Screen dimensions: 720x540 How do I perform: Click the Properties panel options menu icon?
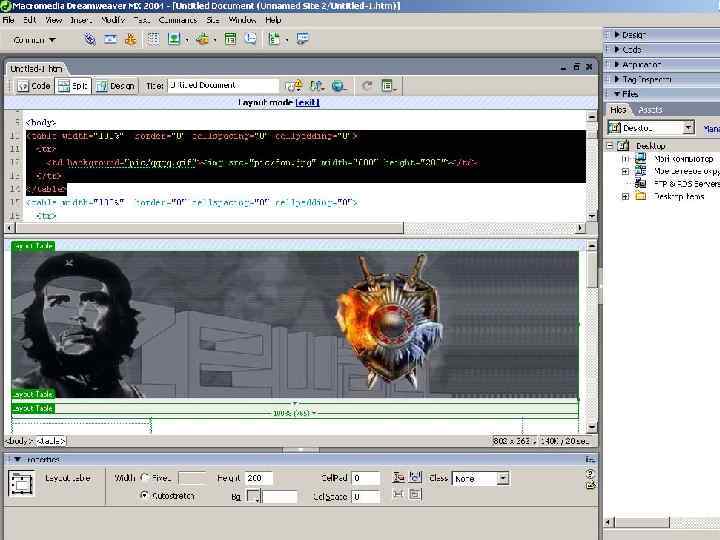point(591,460)
